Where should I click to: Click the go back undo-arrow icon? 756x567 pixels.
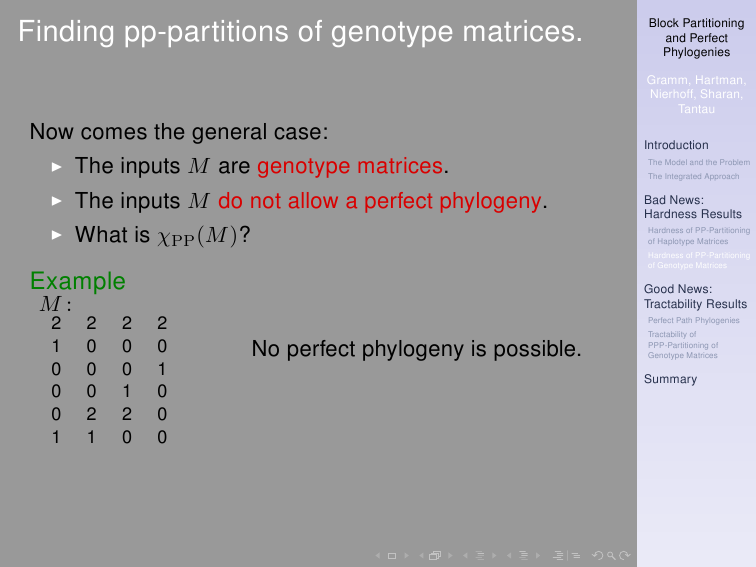pos(598,555)
